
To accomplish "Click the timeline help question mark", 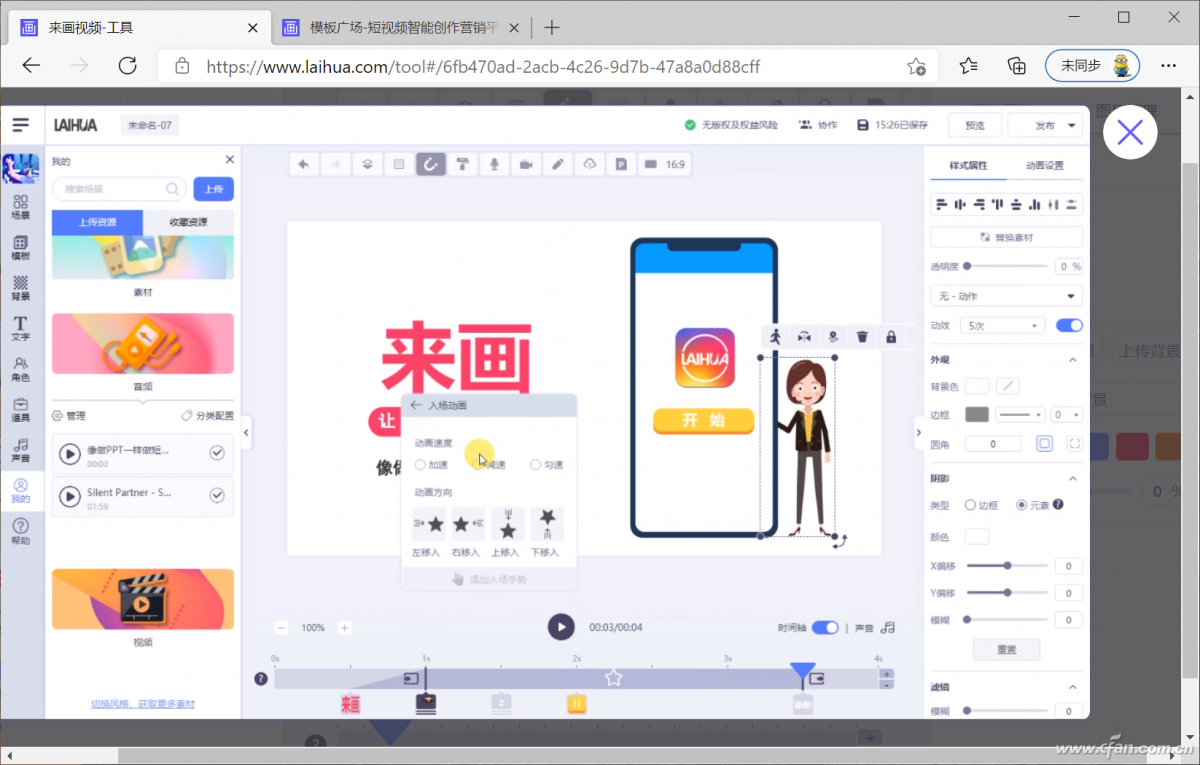I will click(x=261, y=679).
